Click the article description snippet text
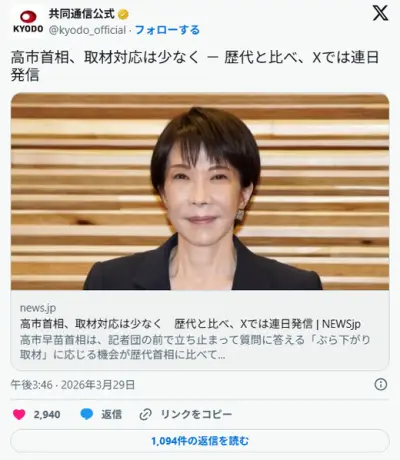400x460 pixels. pyautogui.click(x=195, y=347)
